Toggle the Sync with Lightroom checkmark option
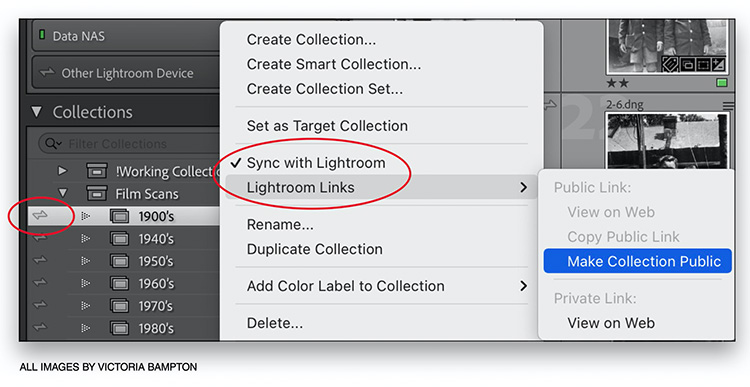This screenshot has width=750, height=387. click(316, 163)
